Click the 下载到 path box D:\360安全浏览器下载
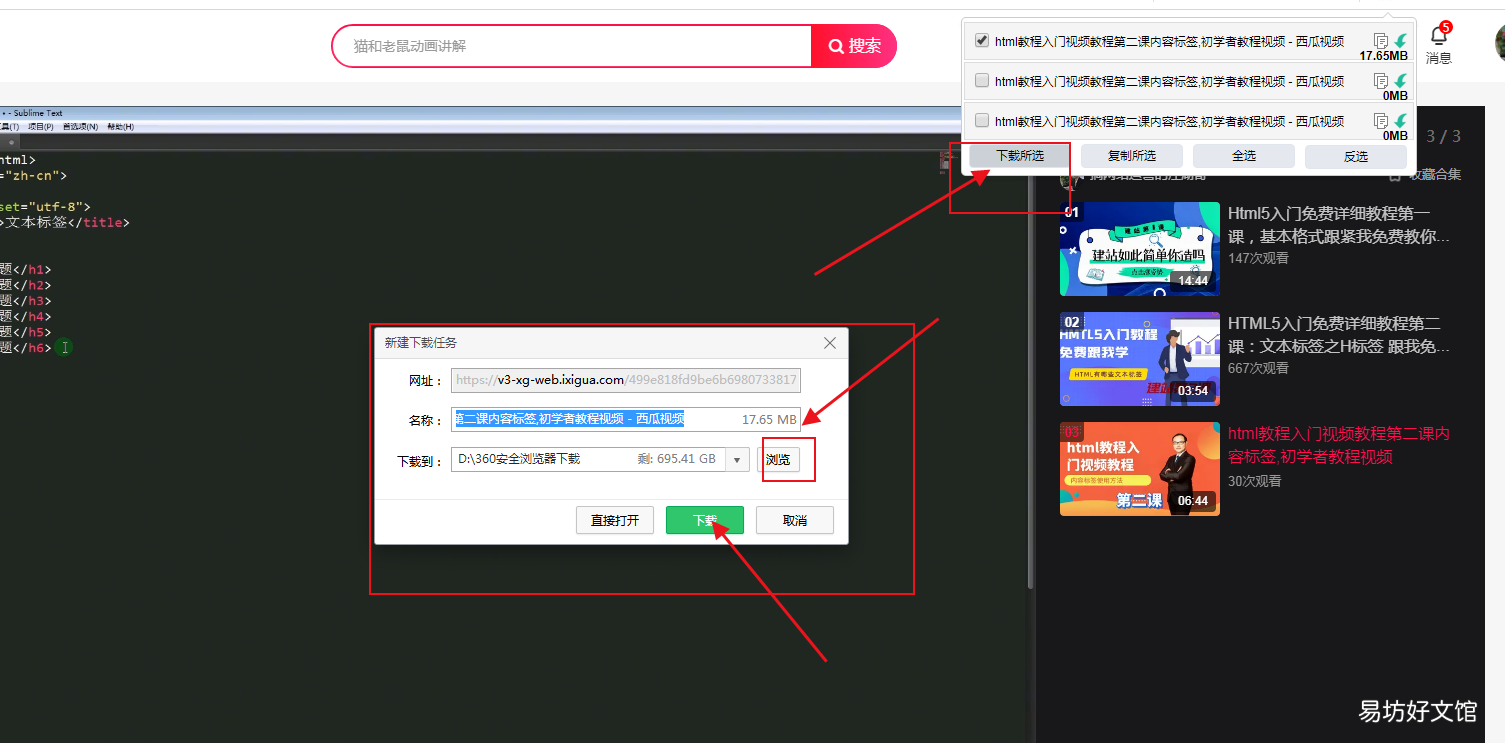Viewport: 1505px width, 743px height. tap(590, 459)
